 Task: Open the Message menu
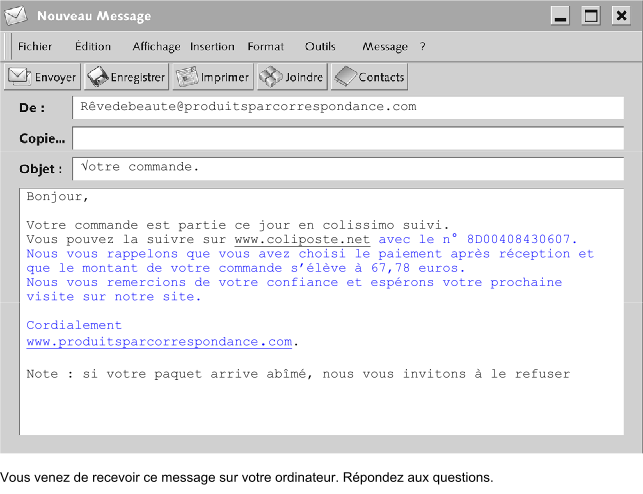(385, 46)
